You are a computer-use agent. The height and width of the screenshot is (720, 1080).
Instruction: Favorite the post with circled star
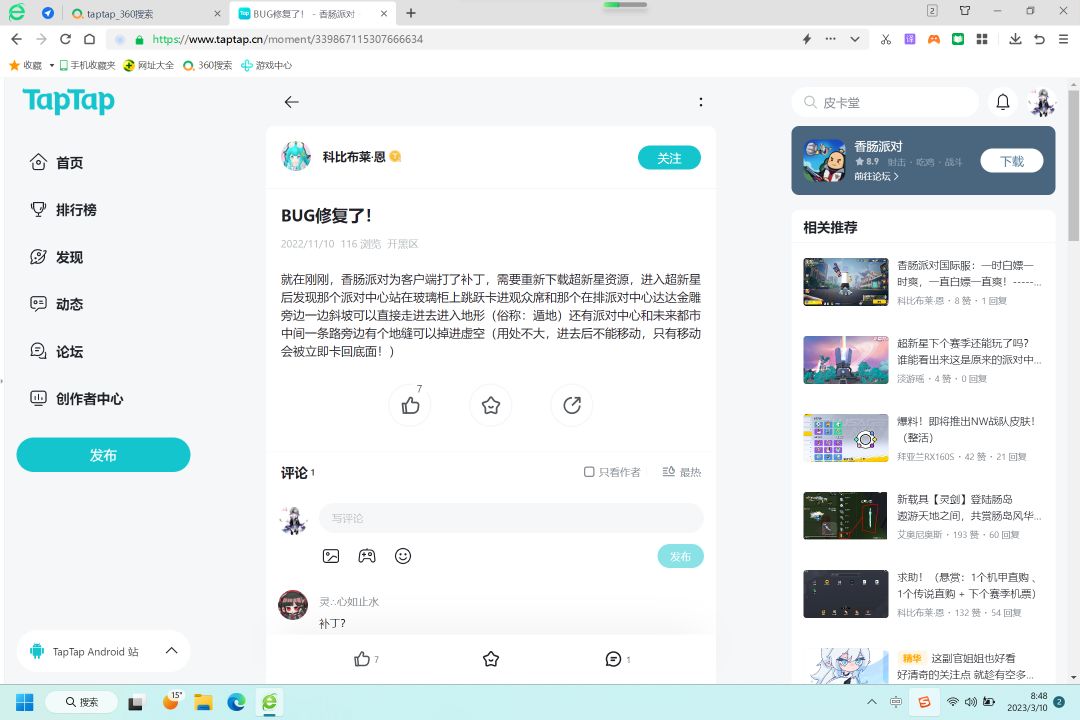pyautogui.click(x=491, y=405)
